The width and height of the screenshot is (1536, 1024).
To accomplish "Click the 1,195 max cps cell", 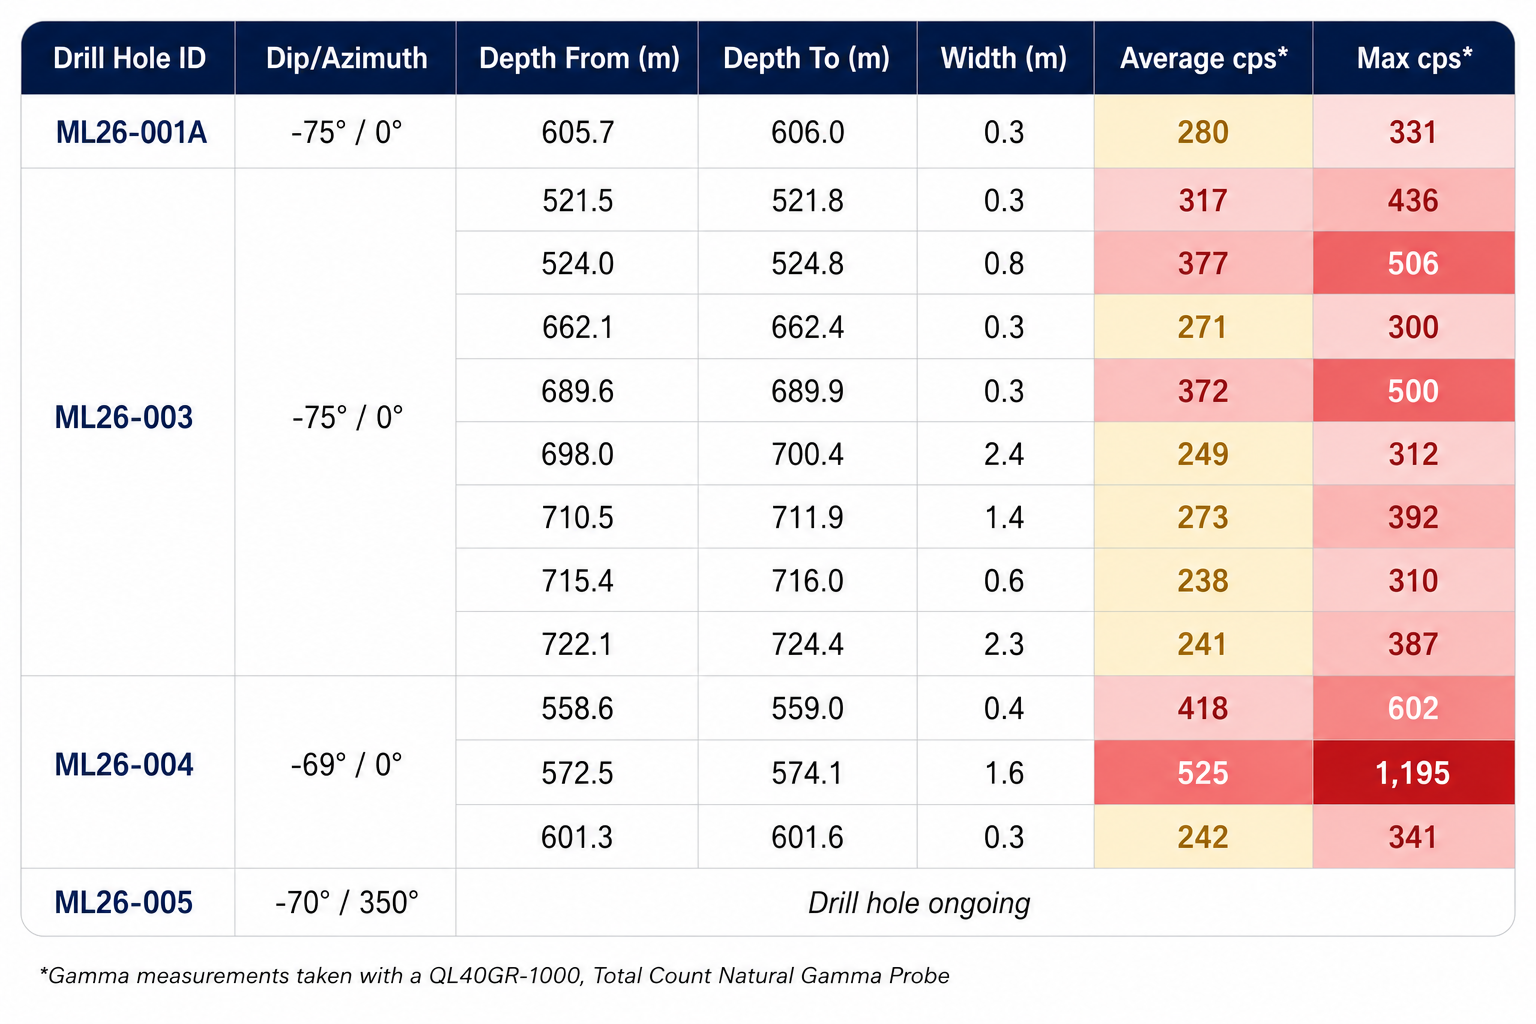I will [x=1413, y=773].
